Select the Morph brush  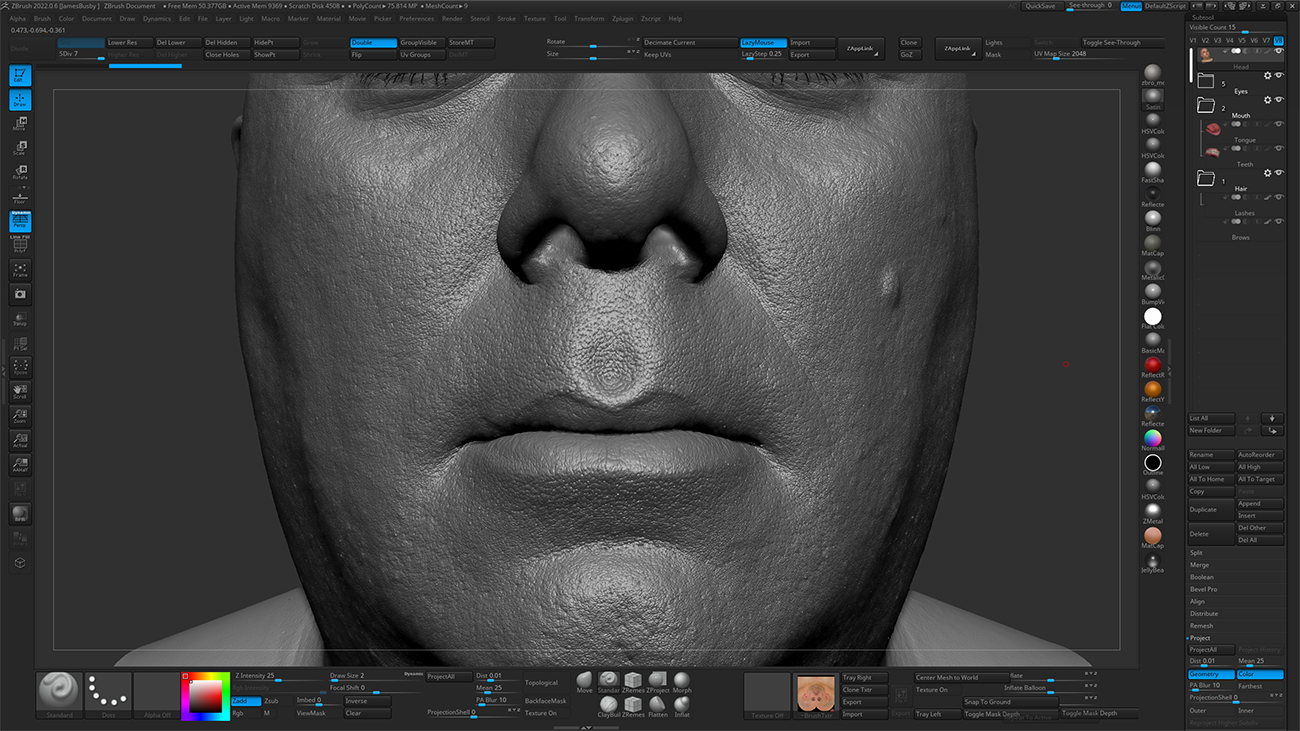(682, 679)
